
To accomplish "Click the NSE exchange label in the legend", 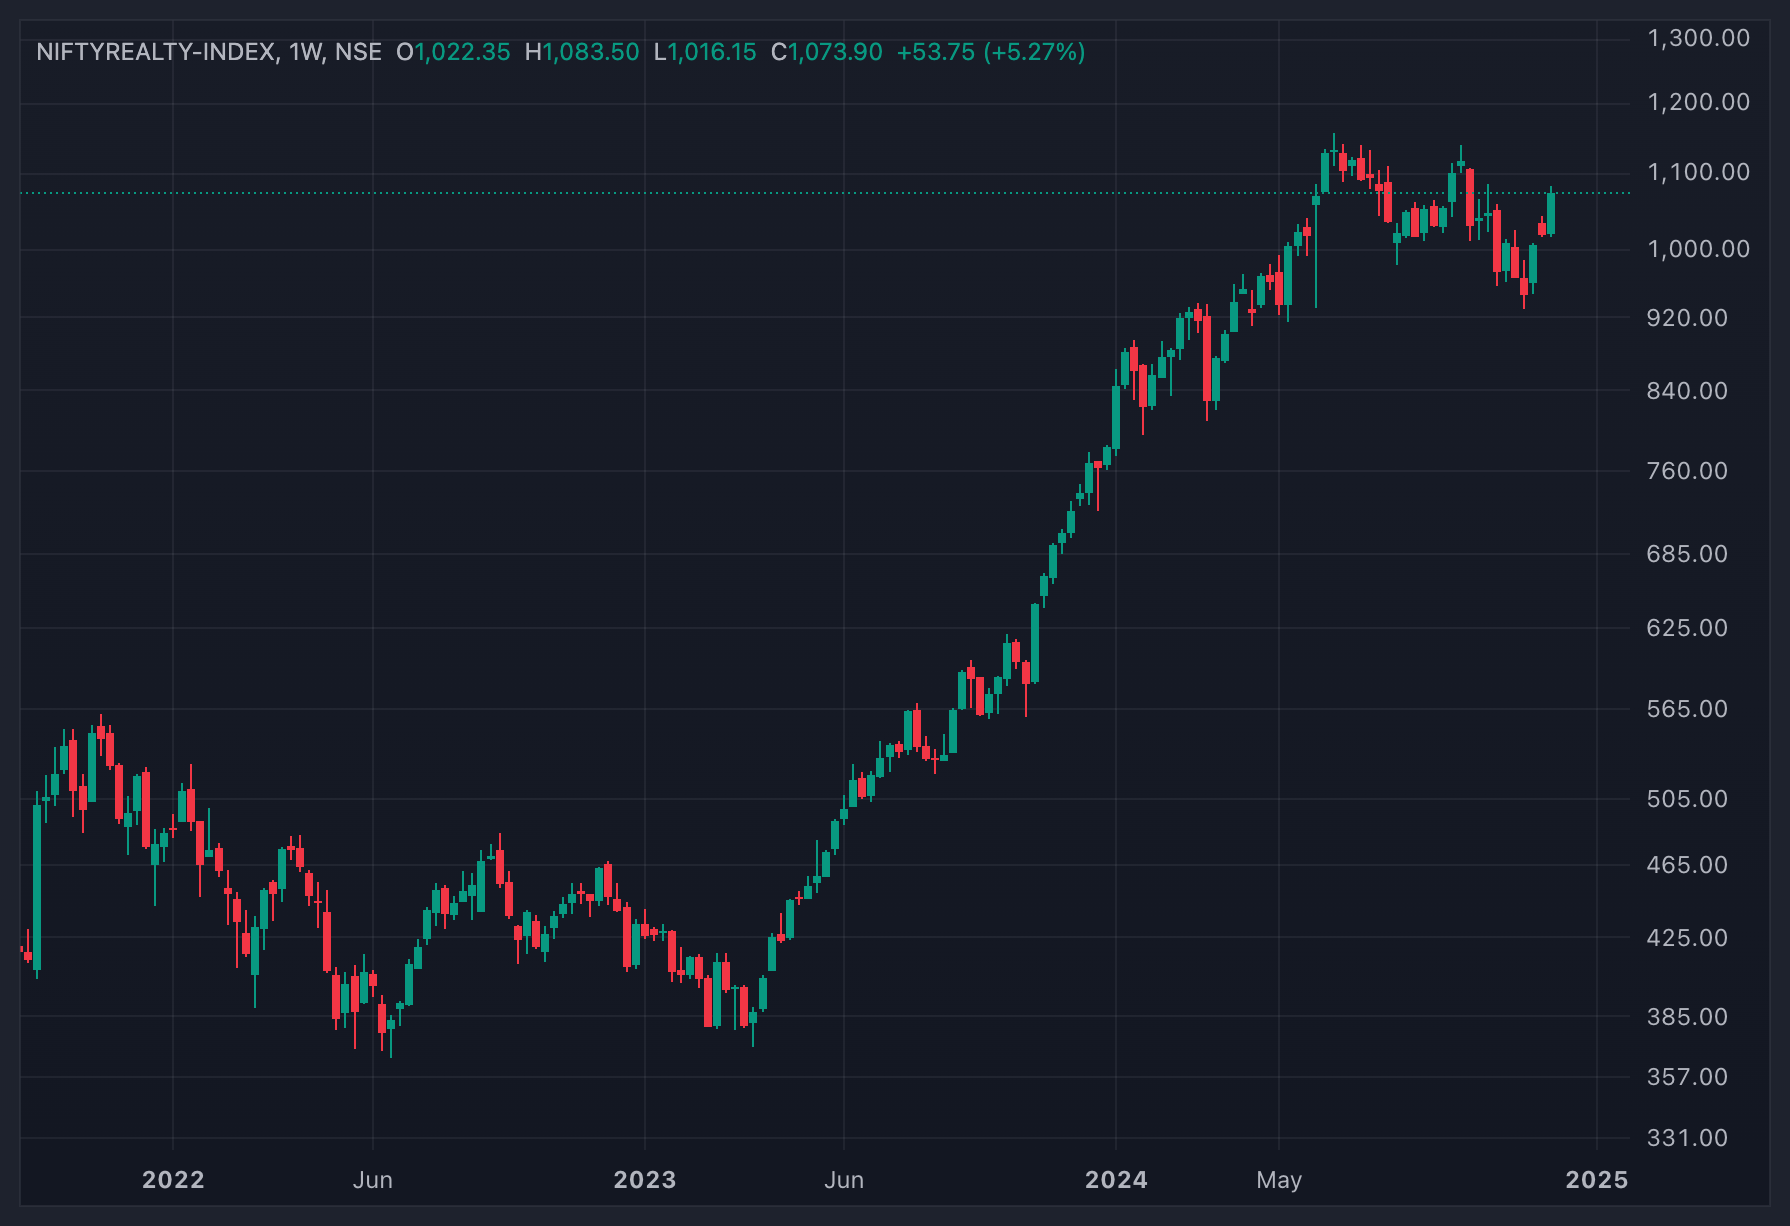I will (x=358, y=52).
